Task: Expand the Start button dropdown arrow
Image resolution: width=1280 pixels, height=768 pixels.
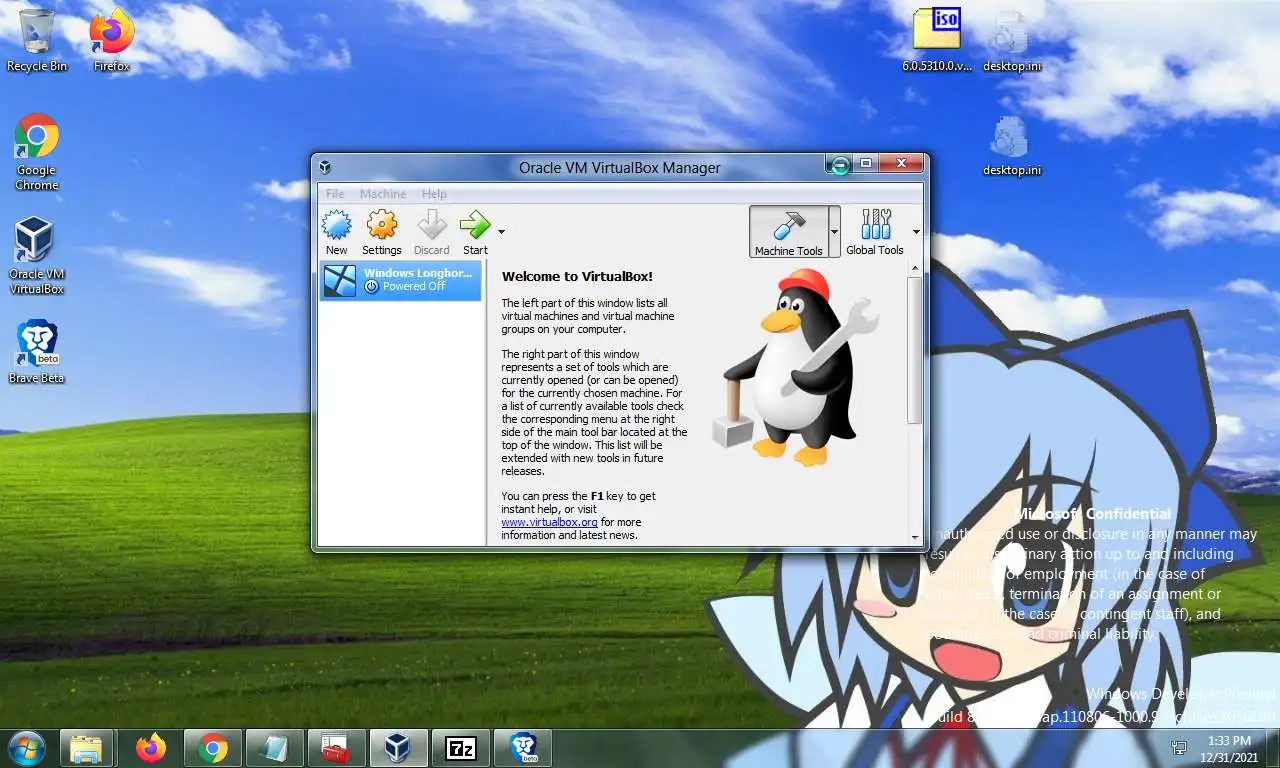Action: pyautogui.click(x=501, y=232)
